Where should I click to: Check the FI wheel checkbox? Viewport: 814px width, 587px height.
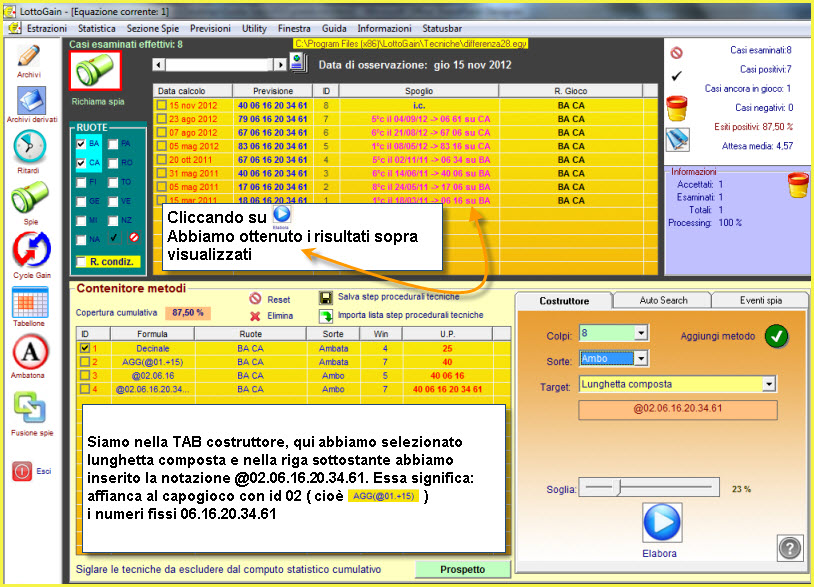coord(81,182)
